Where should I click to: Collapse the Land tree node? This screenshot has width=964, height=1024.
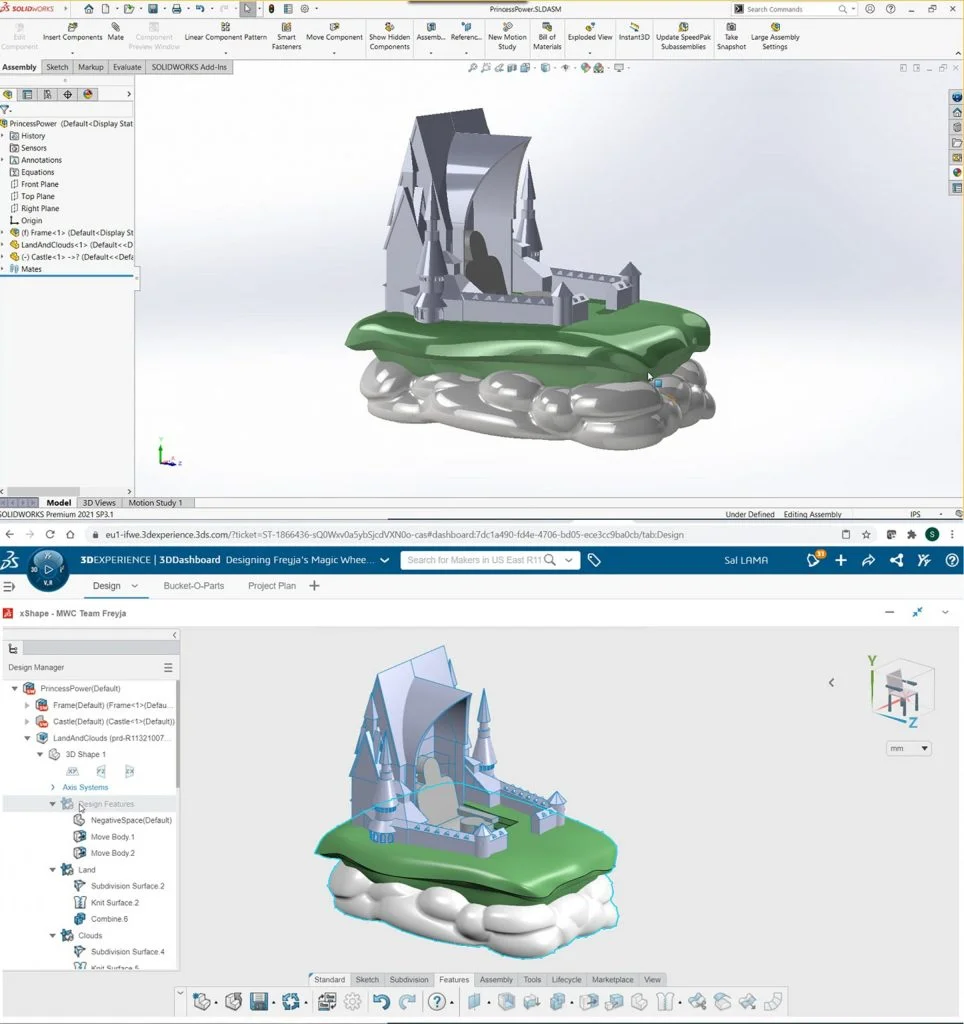point(53,870)
